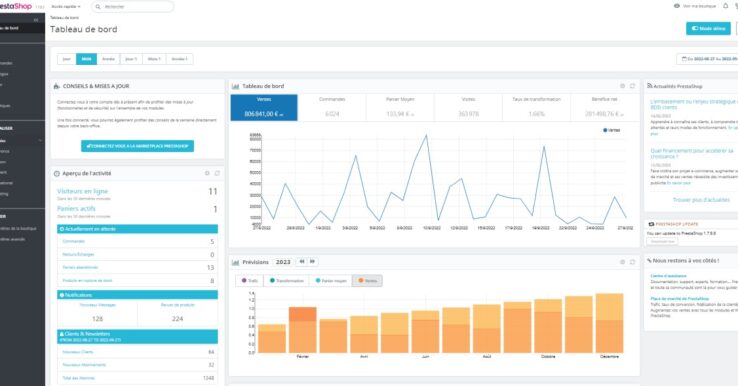Open the Paniers actifs link

76,209
